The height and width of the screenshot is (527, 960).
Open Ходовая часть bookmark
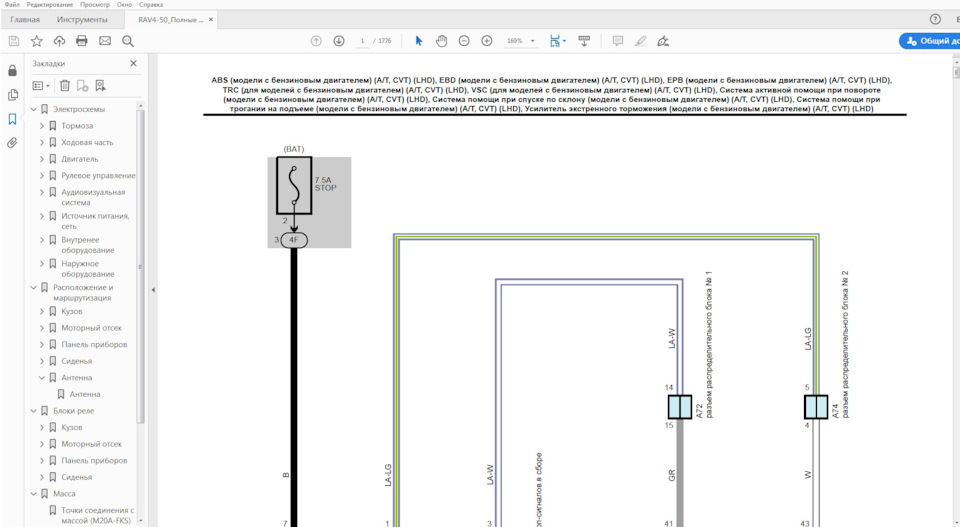[x=87, y=142]
